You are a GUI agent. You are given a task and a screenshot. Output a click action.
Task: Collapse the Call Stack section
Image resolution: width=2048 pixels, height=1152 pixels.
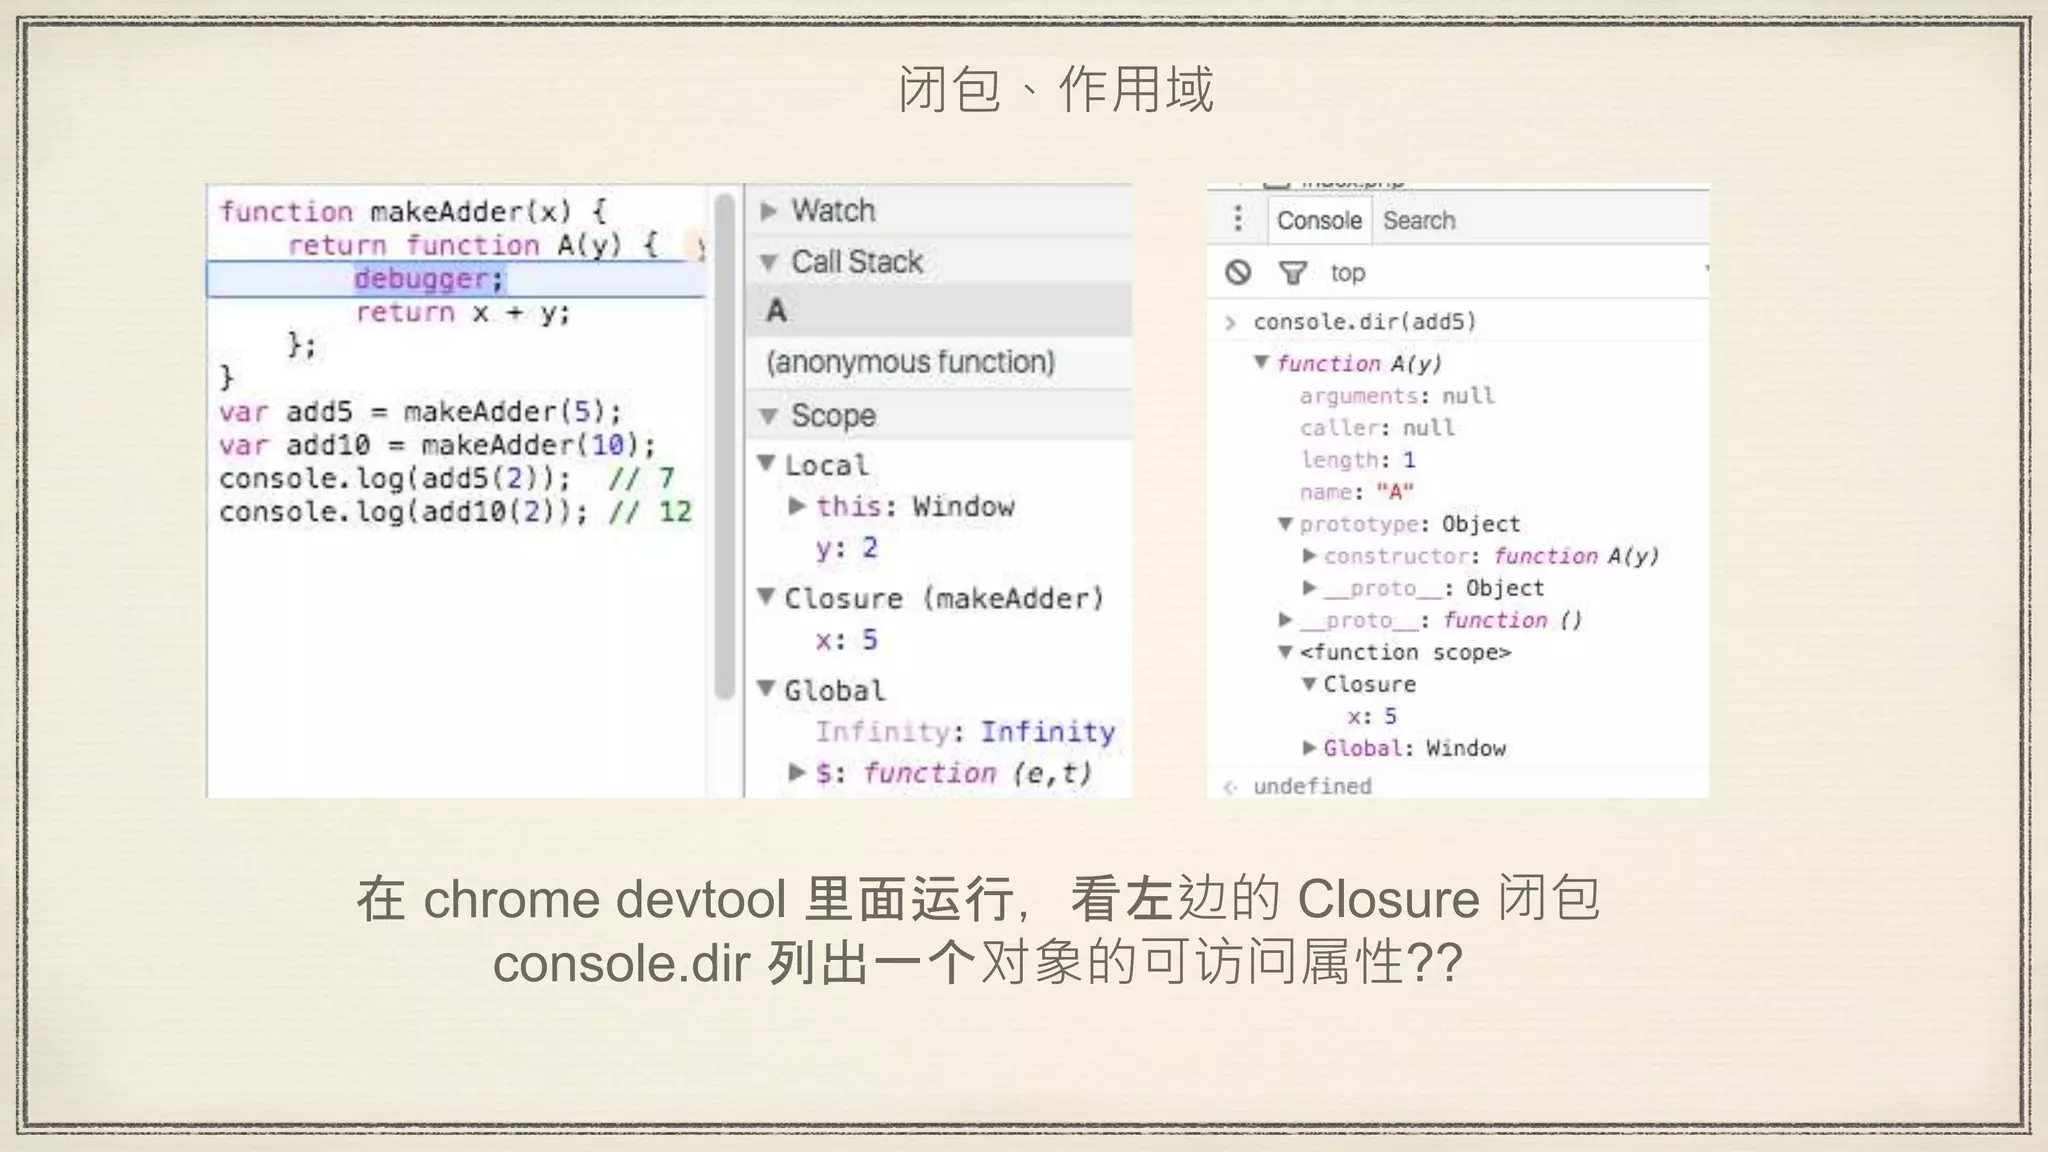tap(768, 262)
